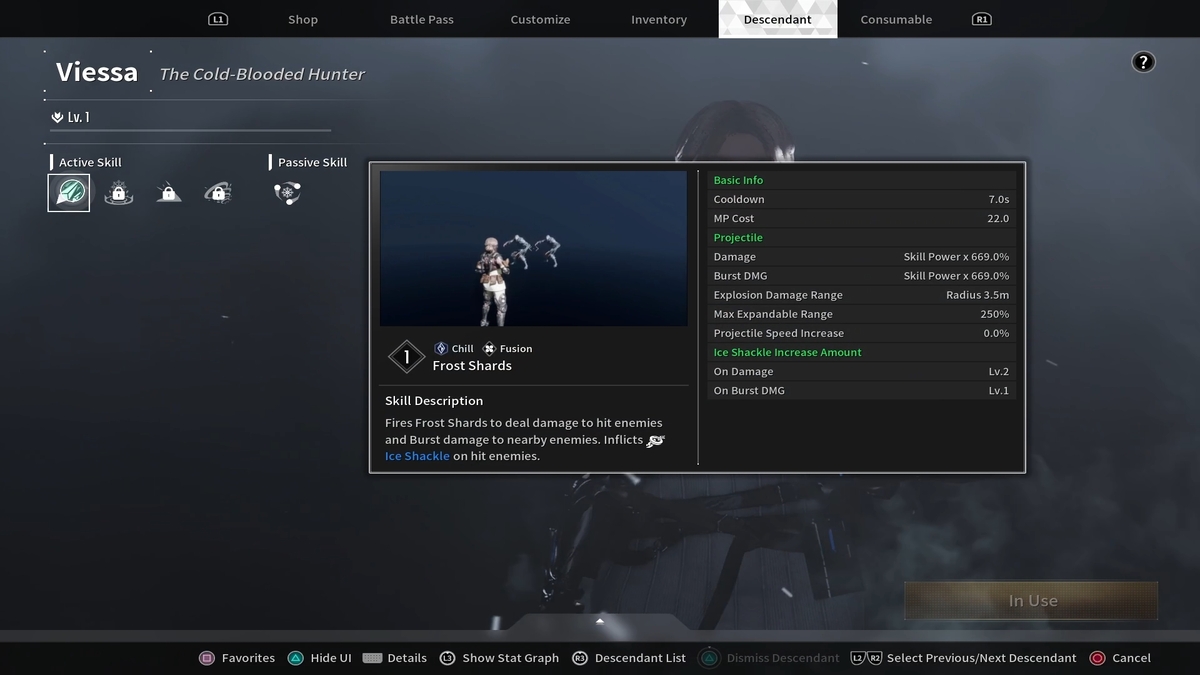The image size is (1200, 675).
Task: Select the passive skill snowflake icon
Action: (x=288, y=193)
